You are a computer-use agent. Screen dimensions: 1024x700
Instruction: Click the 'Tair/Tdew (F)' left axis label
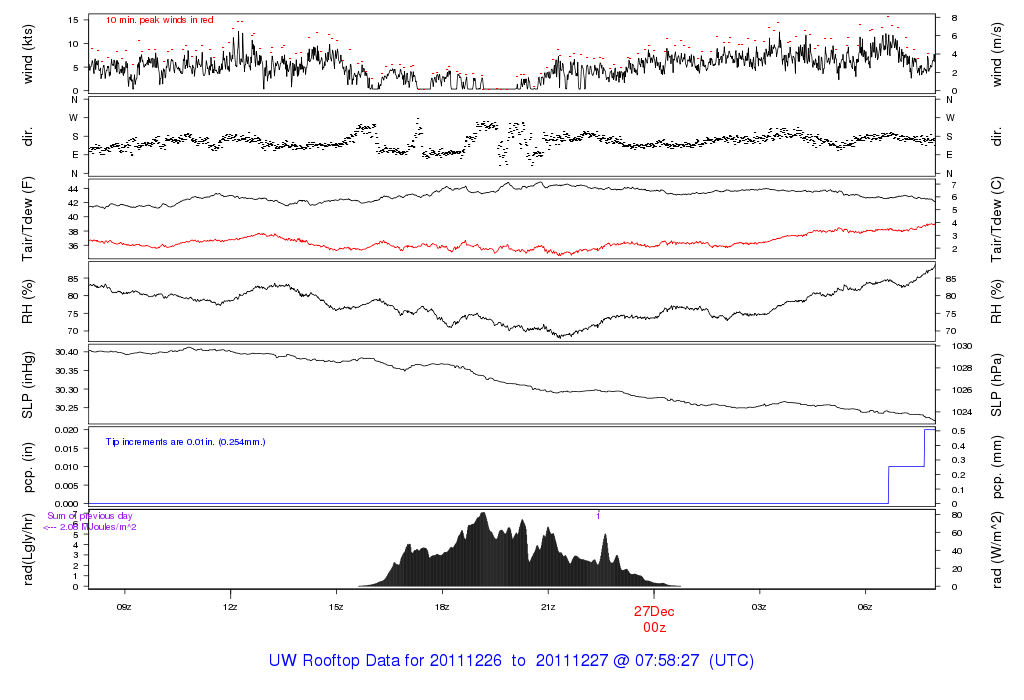pyautogui.click(x=27, y=219)
